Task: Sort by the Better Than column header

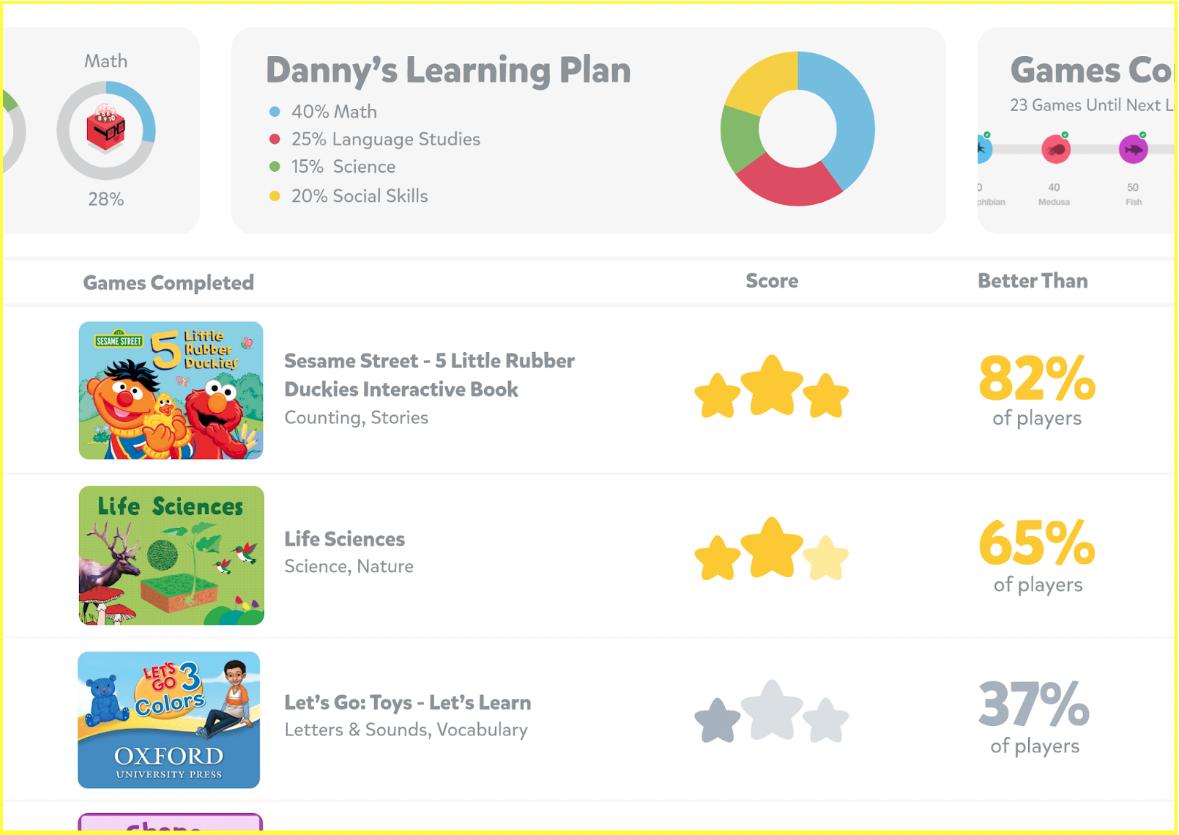Action: 1032,281
